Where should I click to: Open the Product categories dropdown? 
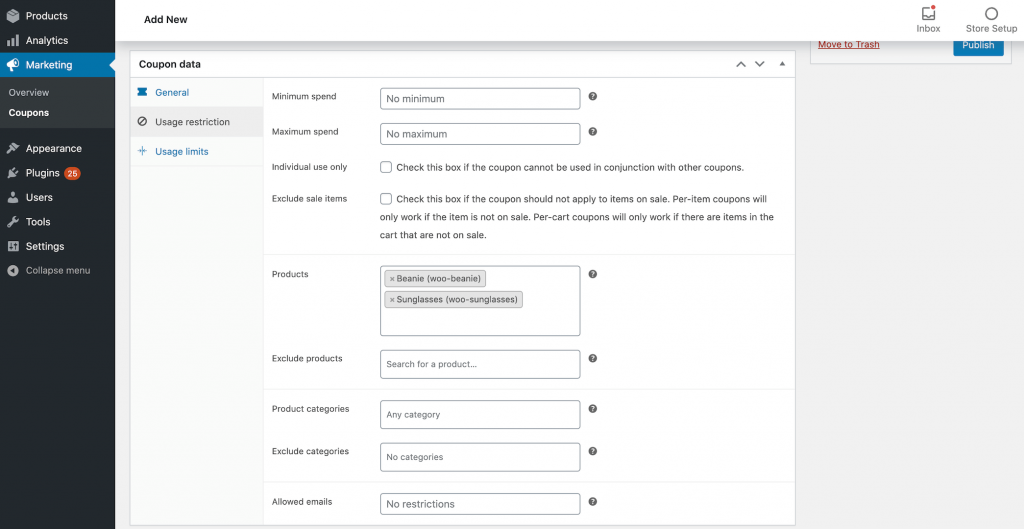(480, 414)
